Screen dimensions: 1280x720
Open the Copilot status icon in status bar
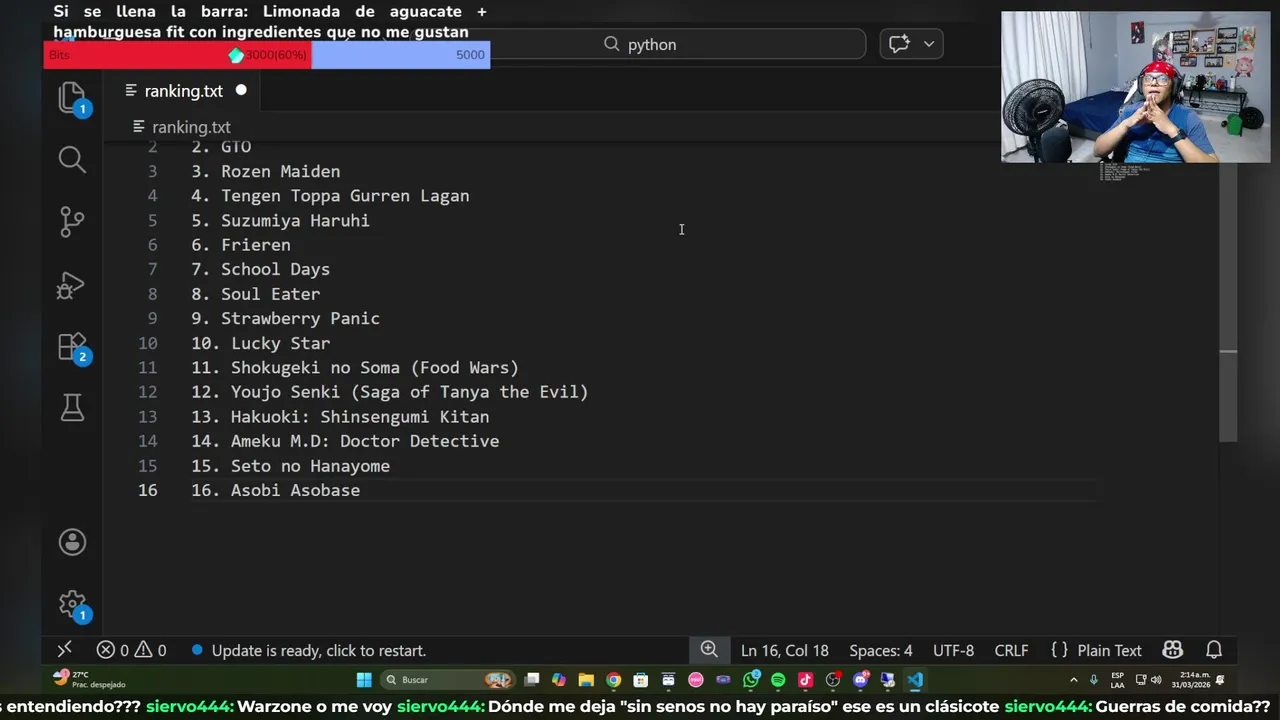(1173, 650)
